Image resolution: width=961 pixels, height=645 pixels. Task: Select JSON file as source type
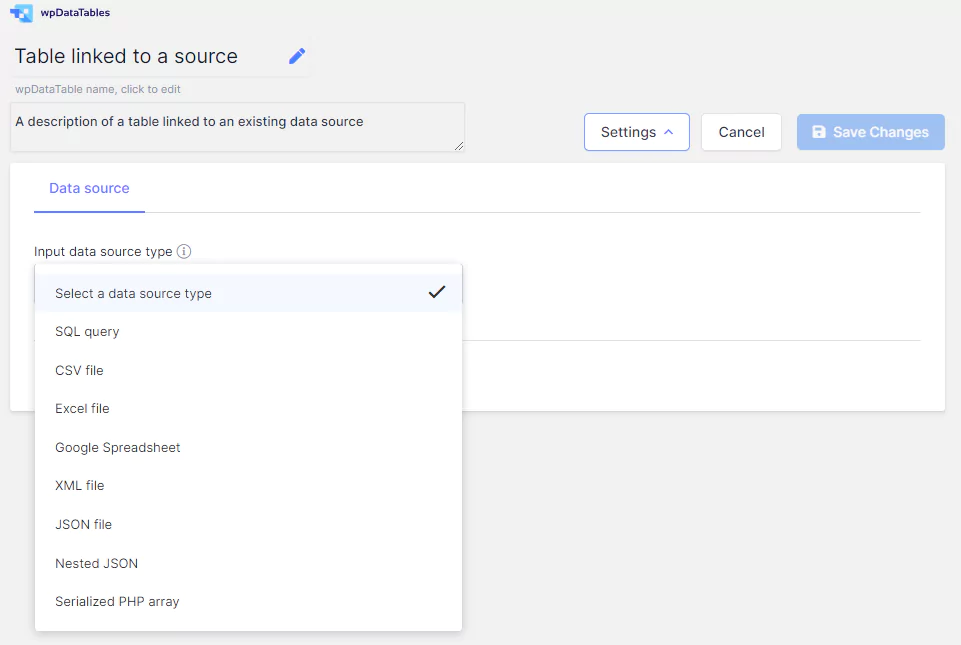pyautogui.click(x=248, y=524)
